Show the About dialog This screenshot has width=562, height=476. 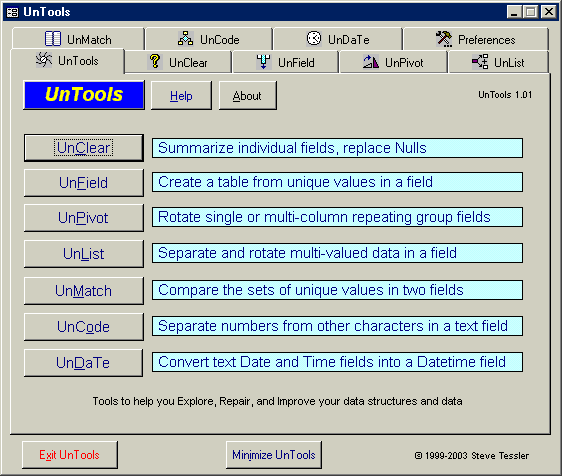248,95
